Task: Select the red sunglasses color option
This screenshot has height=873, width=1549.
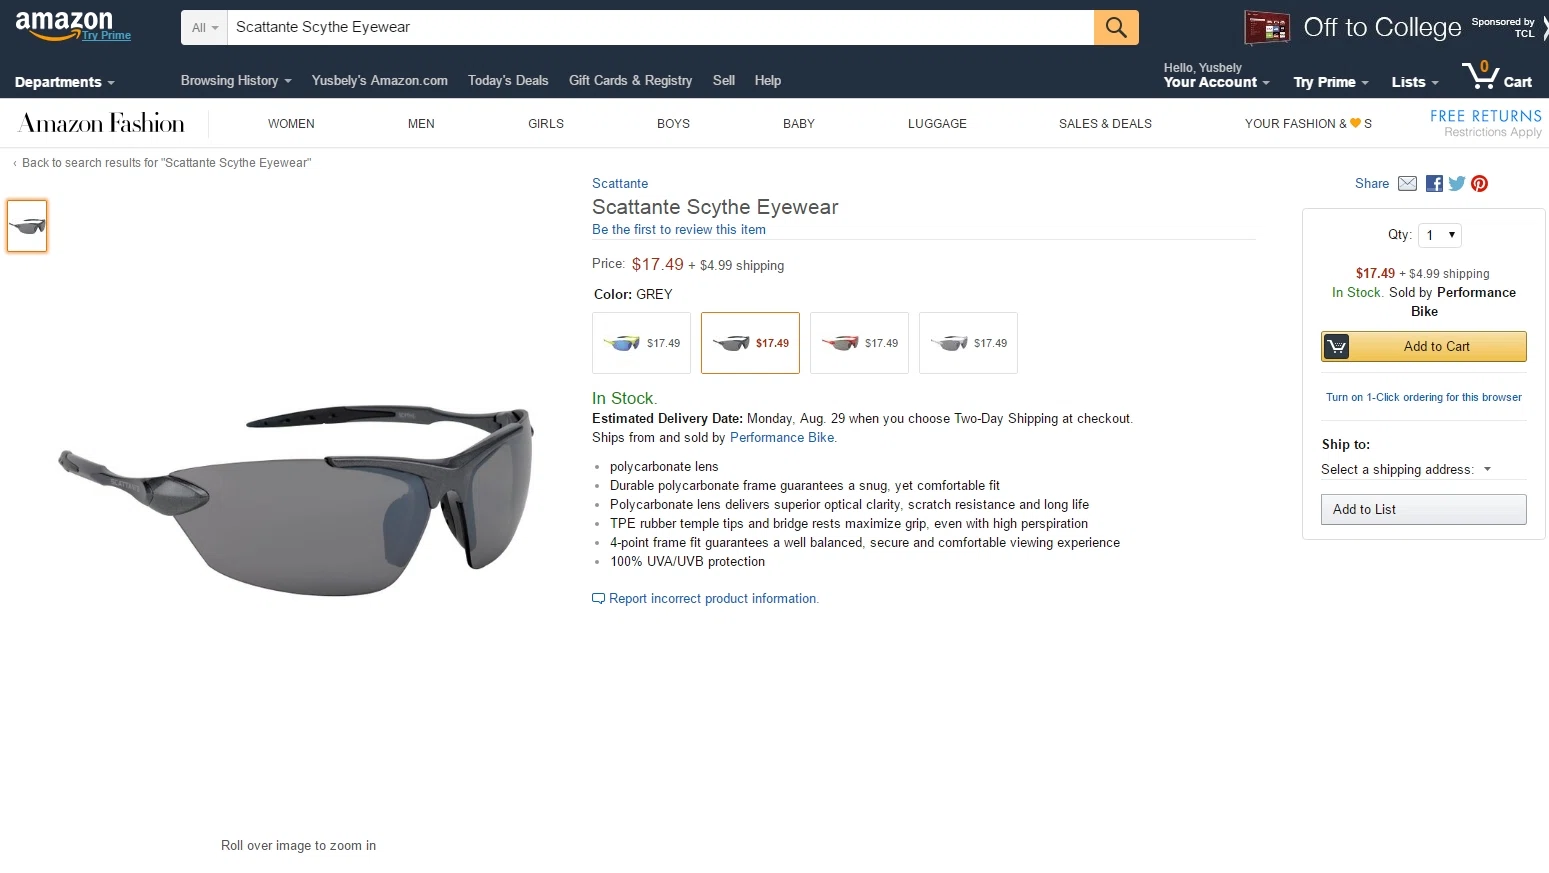Action: (x=859, y=343)
